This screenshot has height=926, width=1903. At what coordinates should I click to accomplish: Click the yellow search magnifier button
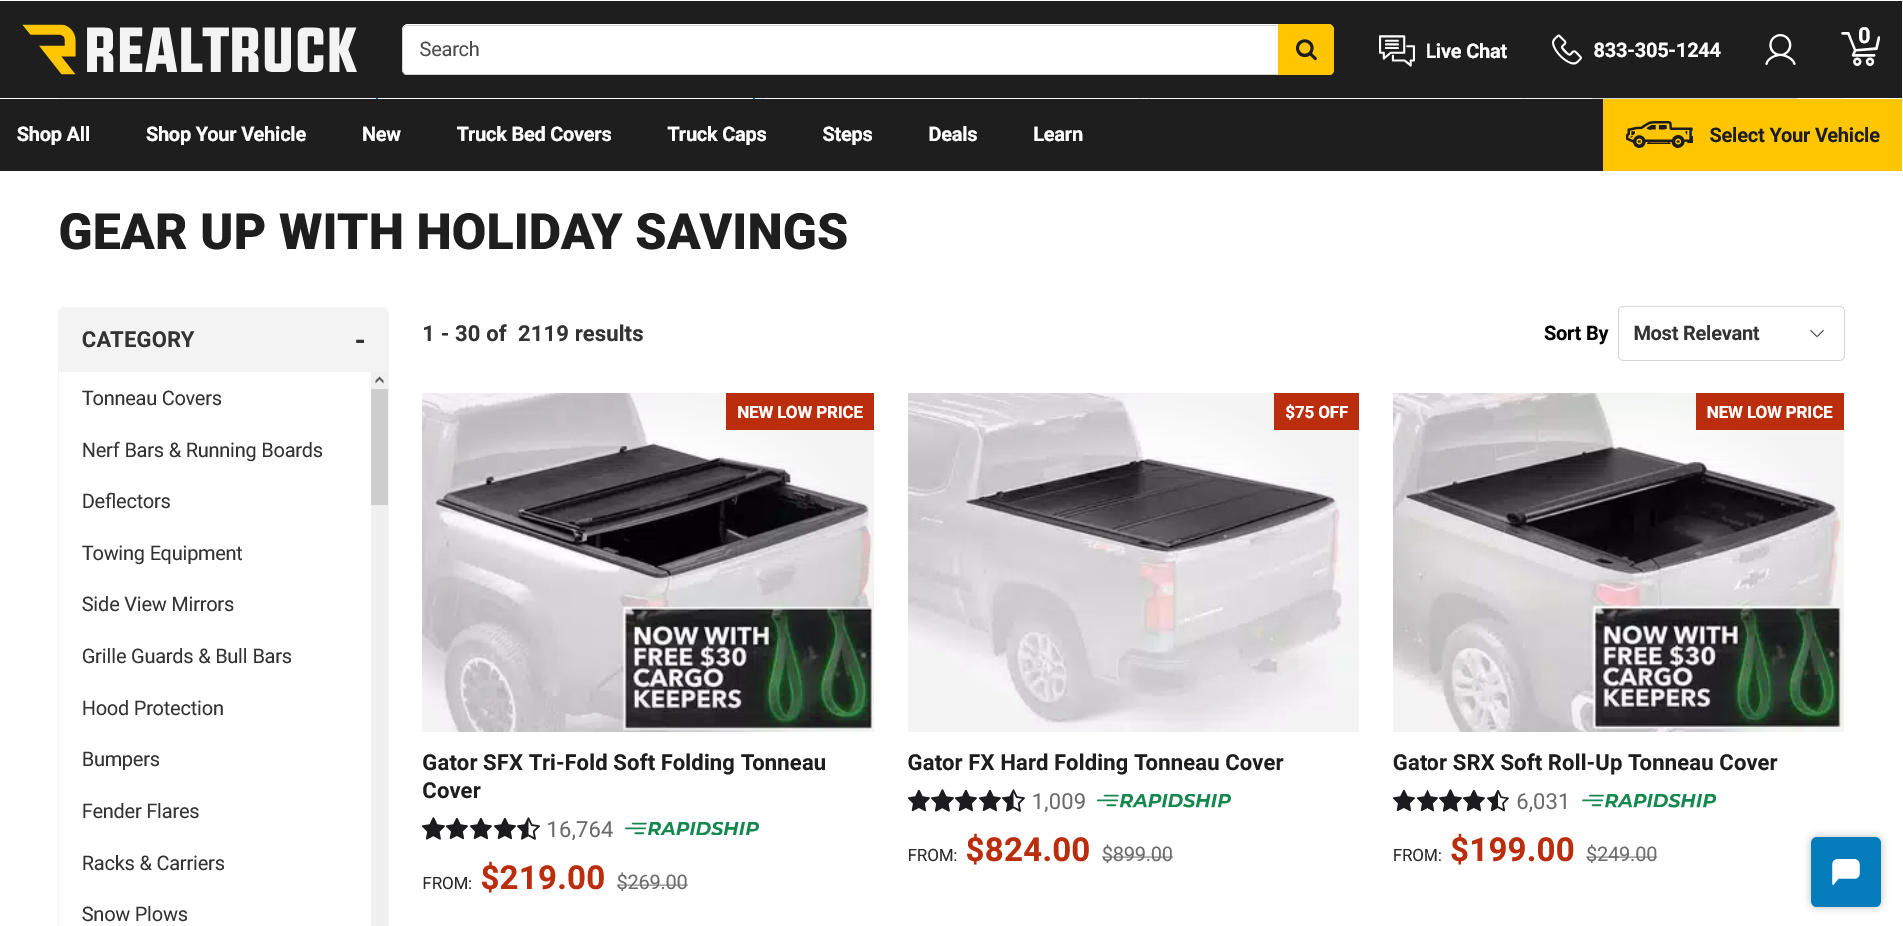1305,50
